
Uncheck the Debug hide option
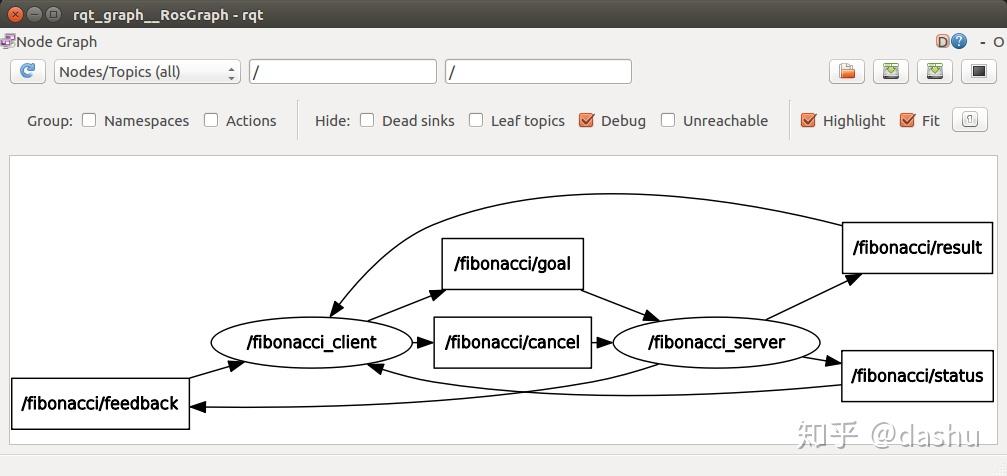587,120
